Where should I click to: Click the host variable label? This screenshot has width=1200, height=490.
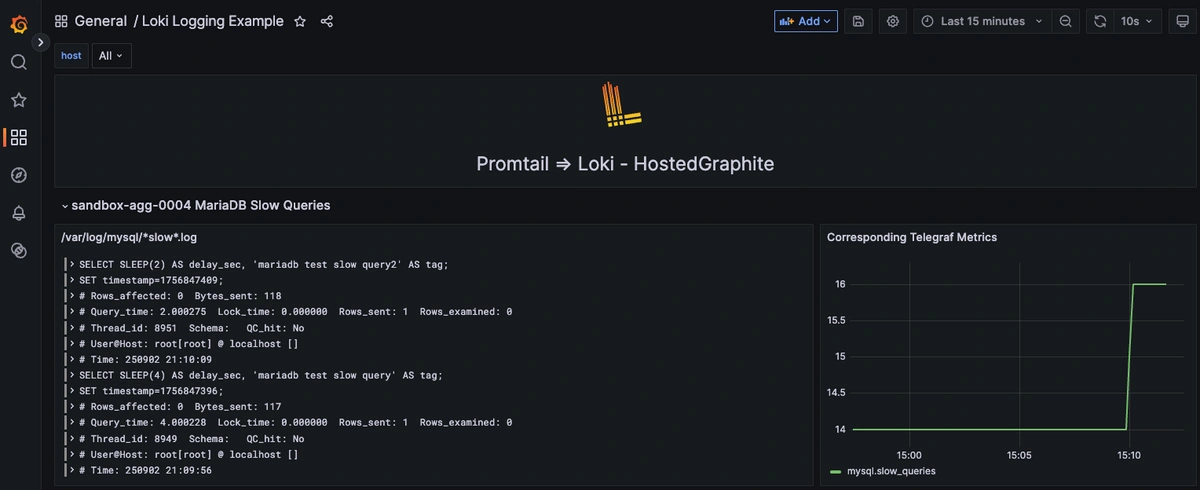point(72,56)
